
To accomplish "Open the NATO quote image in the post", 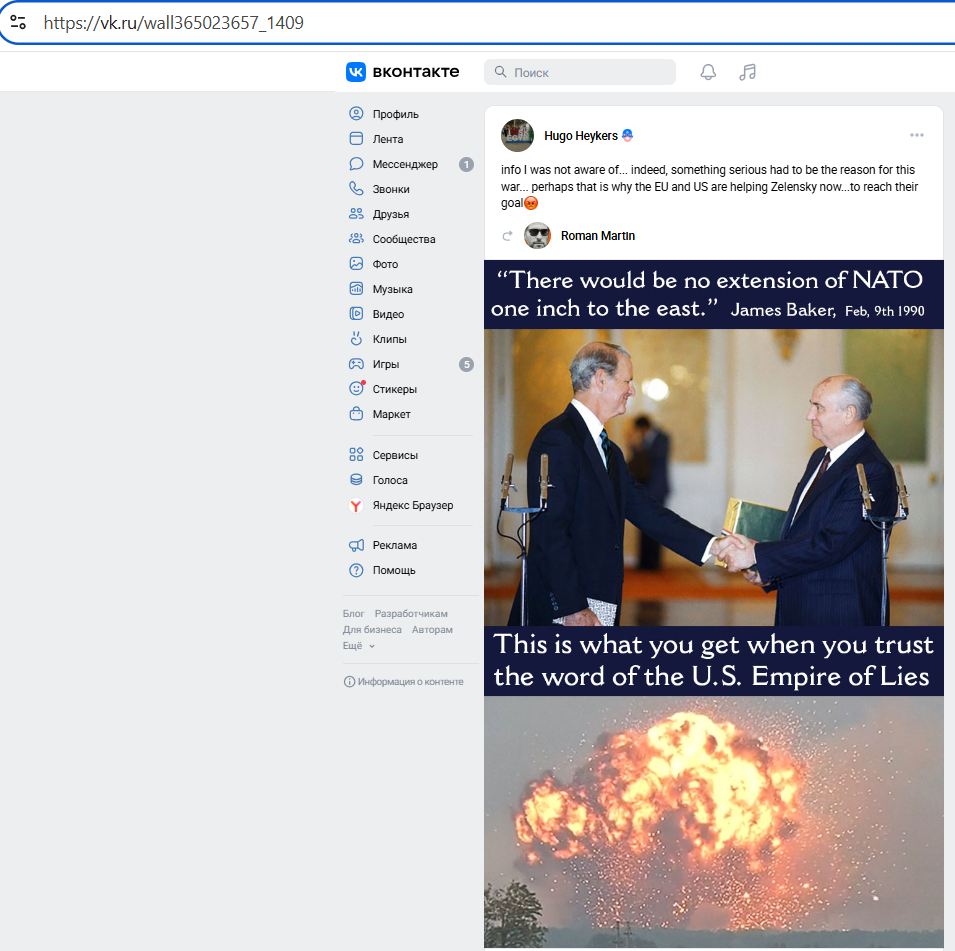I will pyautogui.click(x=714, y=603).
